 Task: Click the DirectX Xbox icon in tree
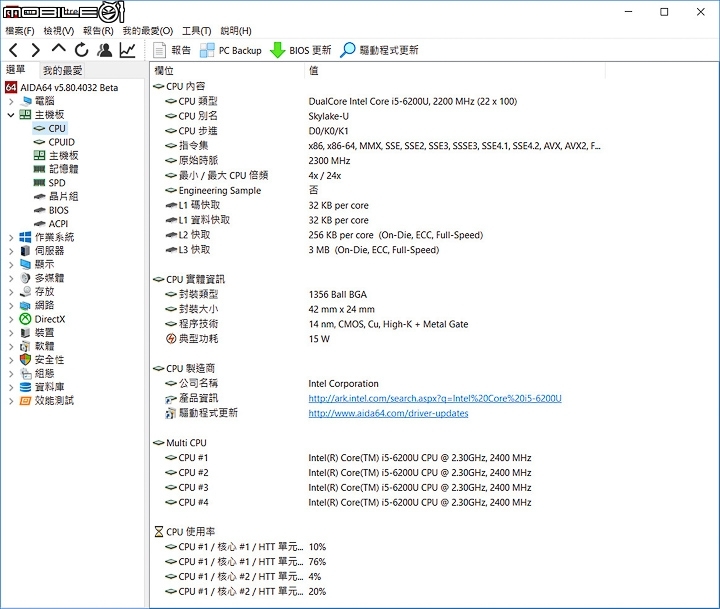(x=25, y=319)
